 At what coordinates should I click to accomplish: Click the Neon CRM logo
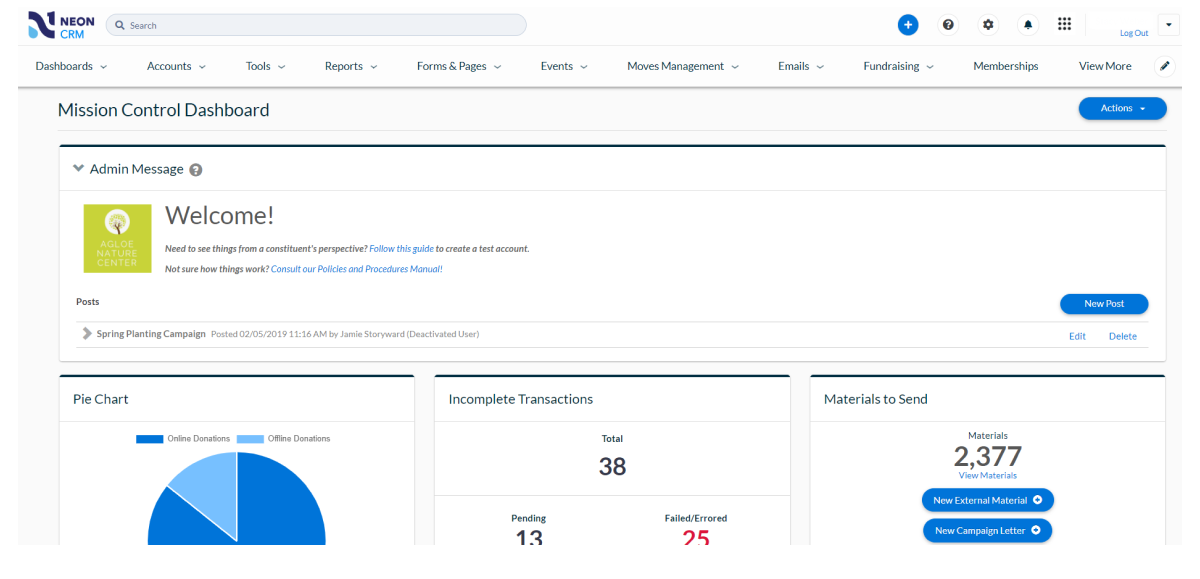pyautogui.click(x=62, y=25)
